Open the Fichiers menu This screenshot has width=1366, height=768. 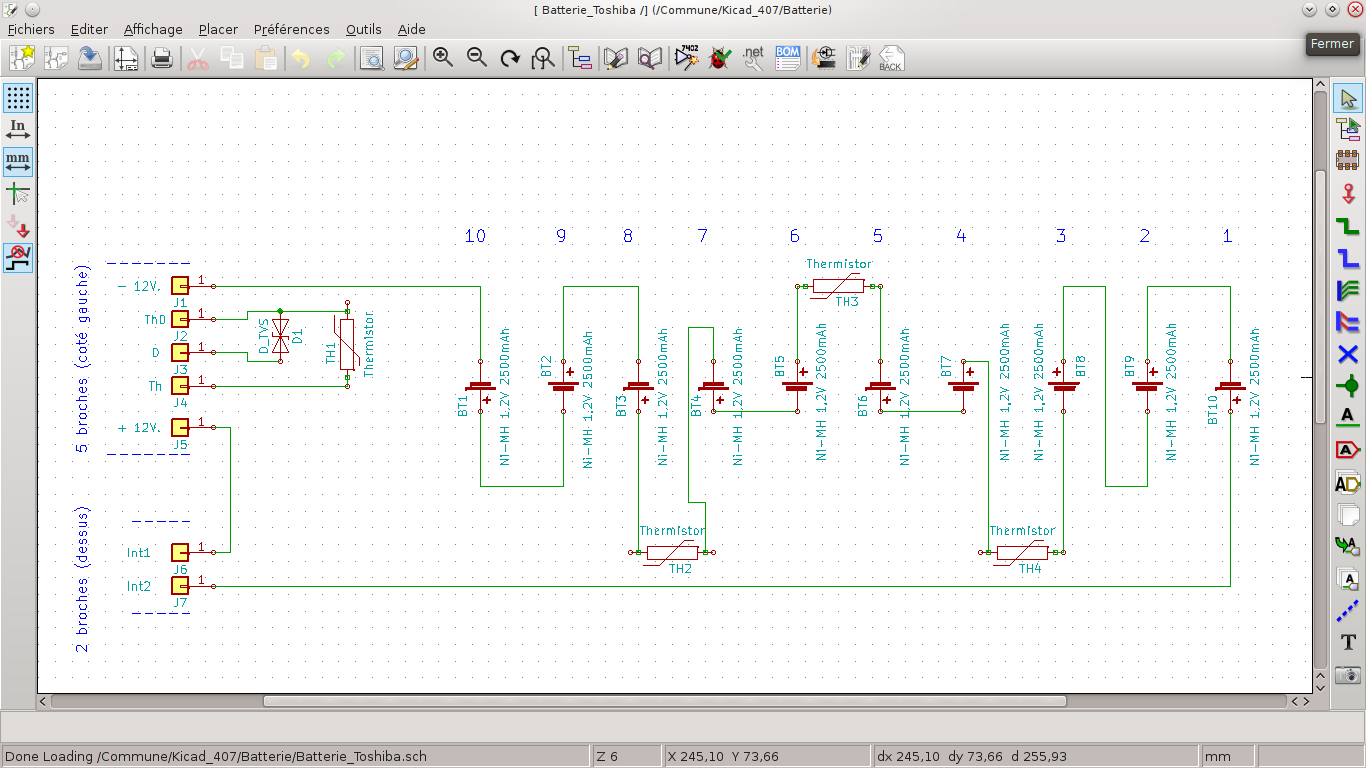31,29
